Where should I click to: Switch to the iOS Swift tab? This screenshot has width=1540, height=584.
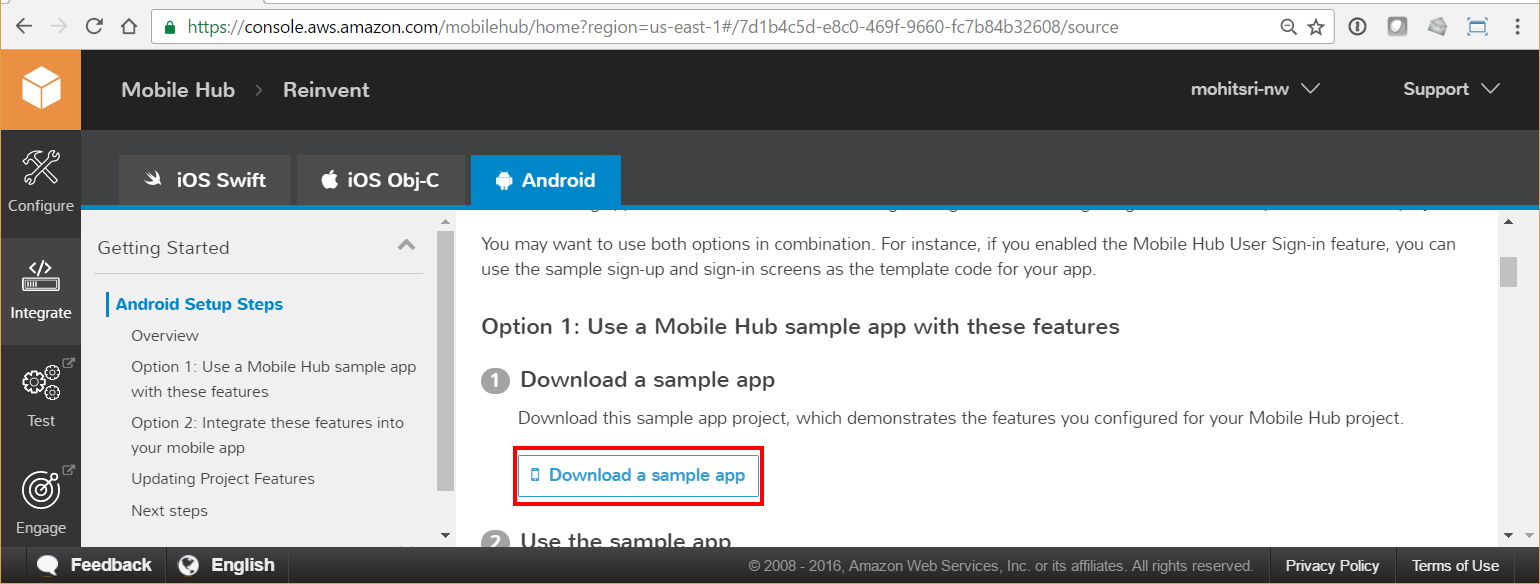[204, 180]
